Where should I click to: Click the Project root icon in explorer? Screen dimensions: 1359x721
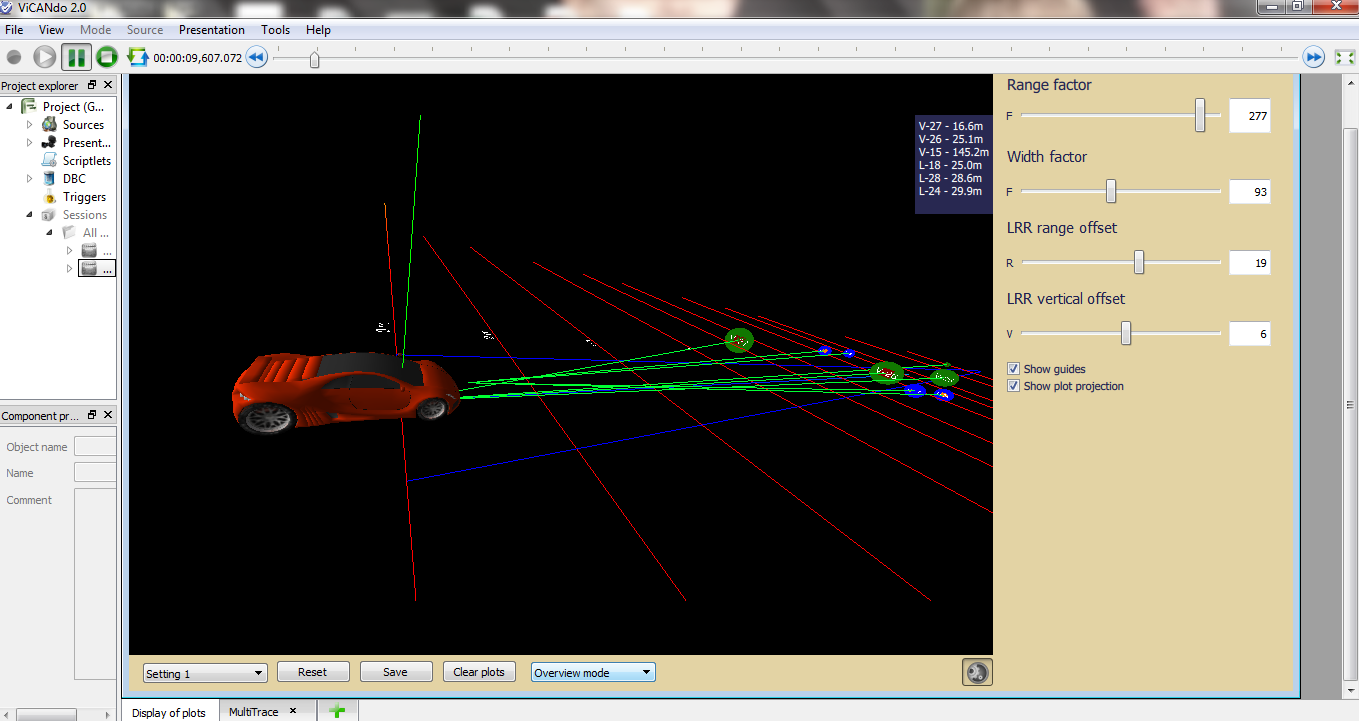click(29, 106)
